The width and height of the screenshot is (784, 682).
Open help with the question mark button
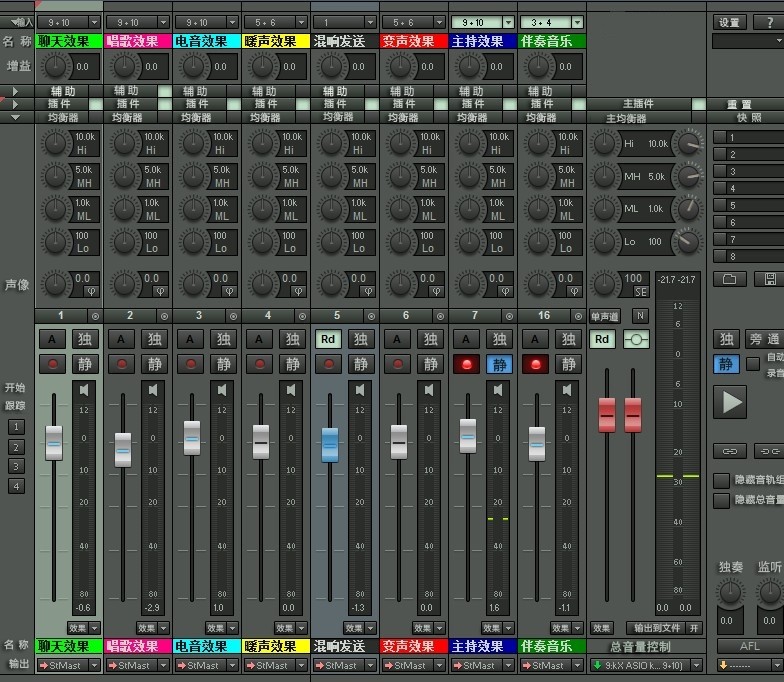(x=770, y=22)
